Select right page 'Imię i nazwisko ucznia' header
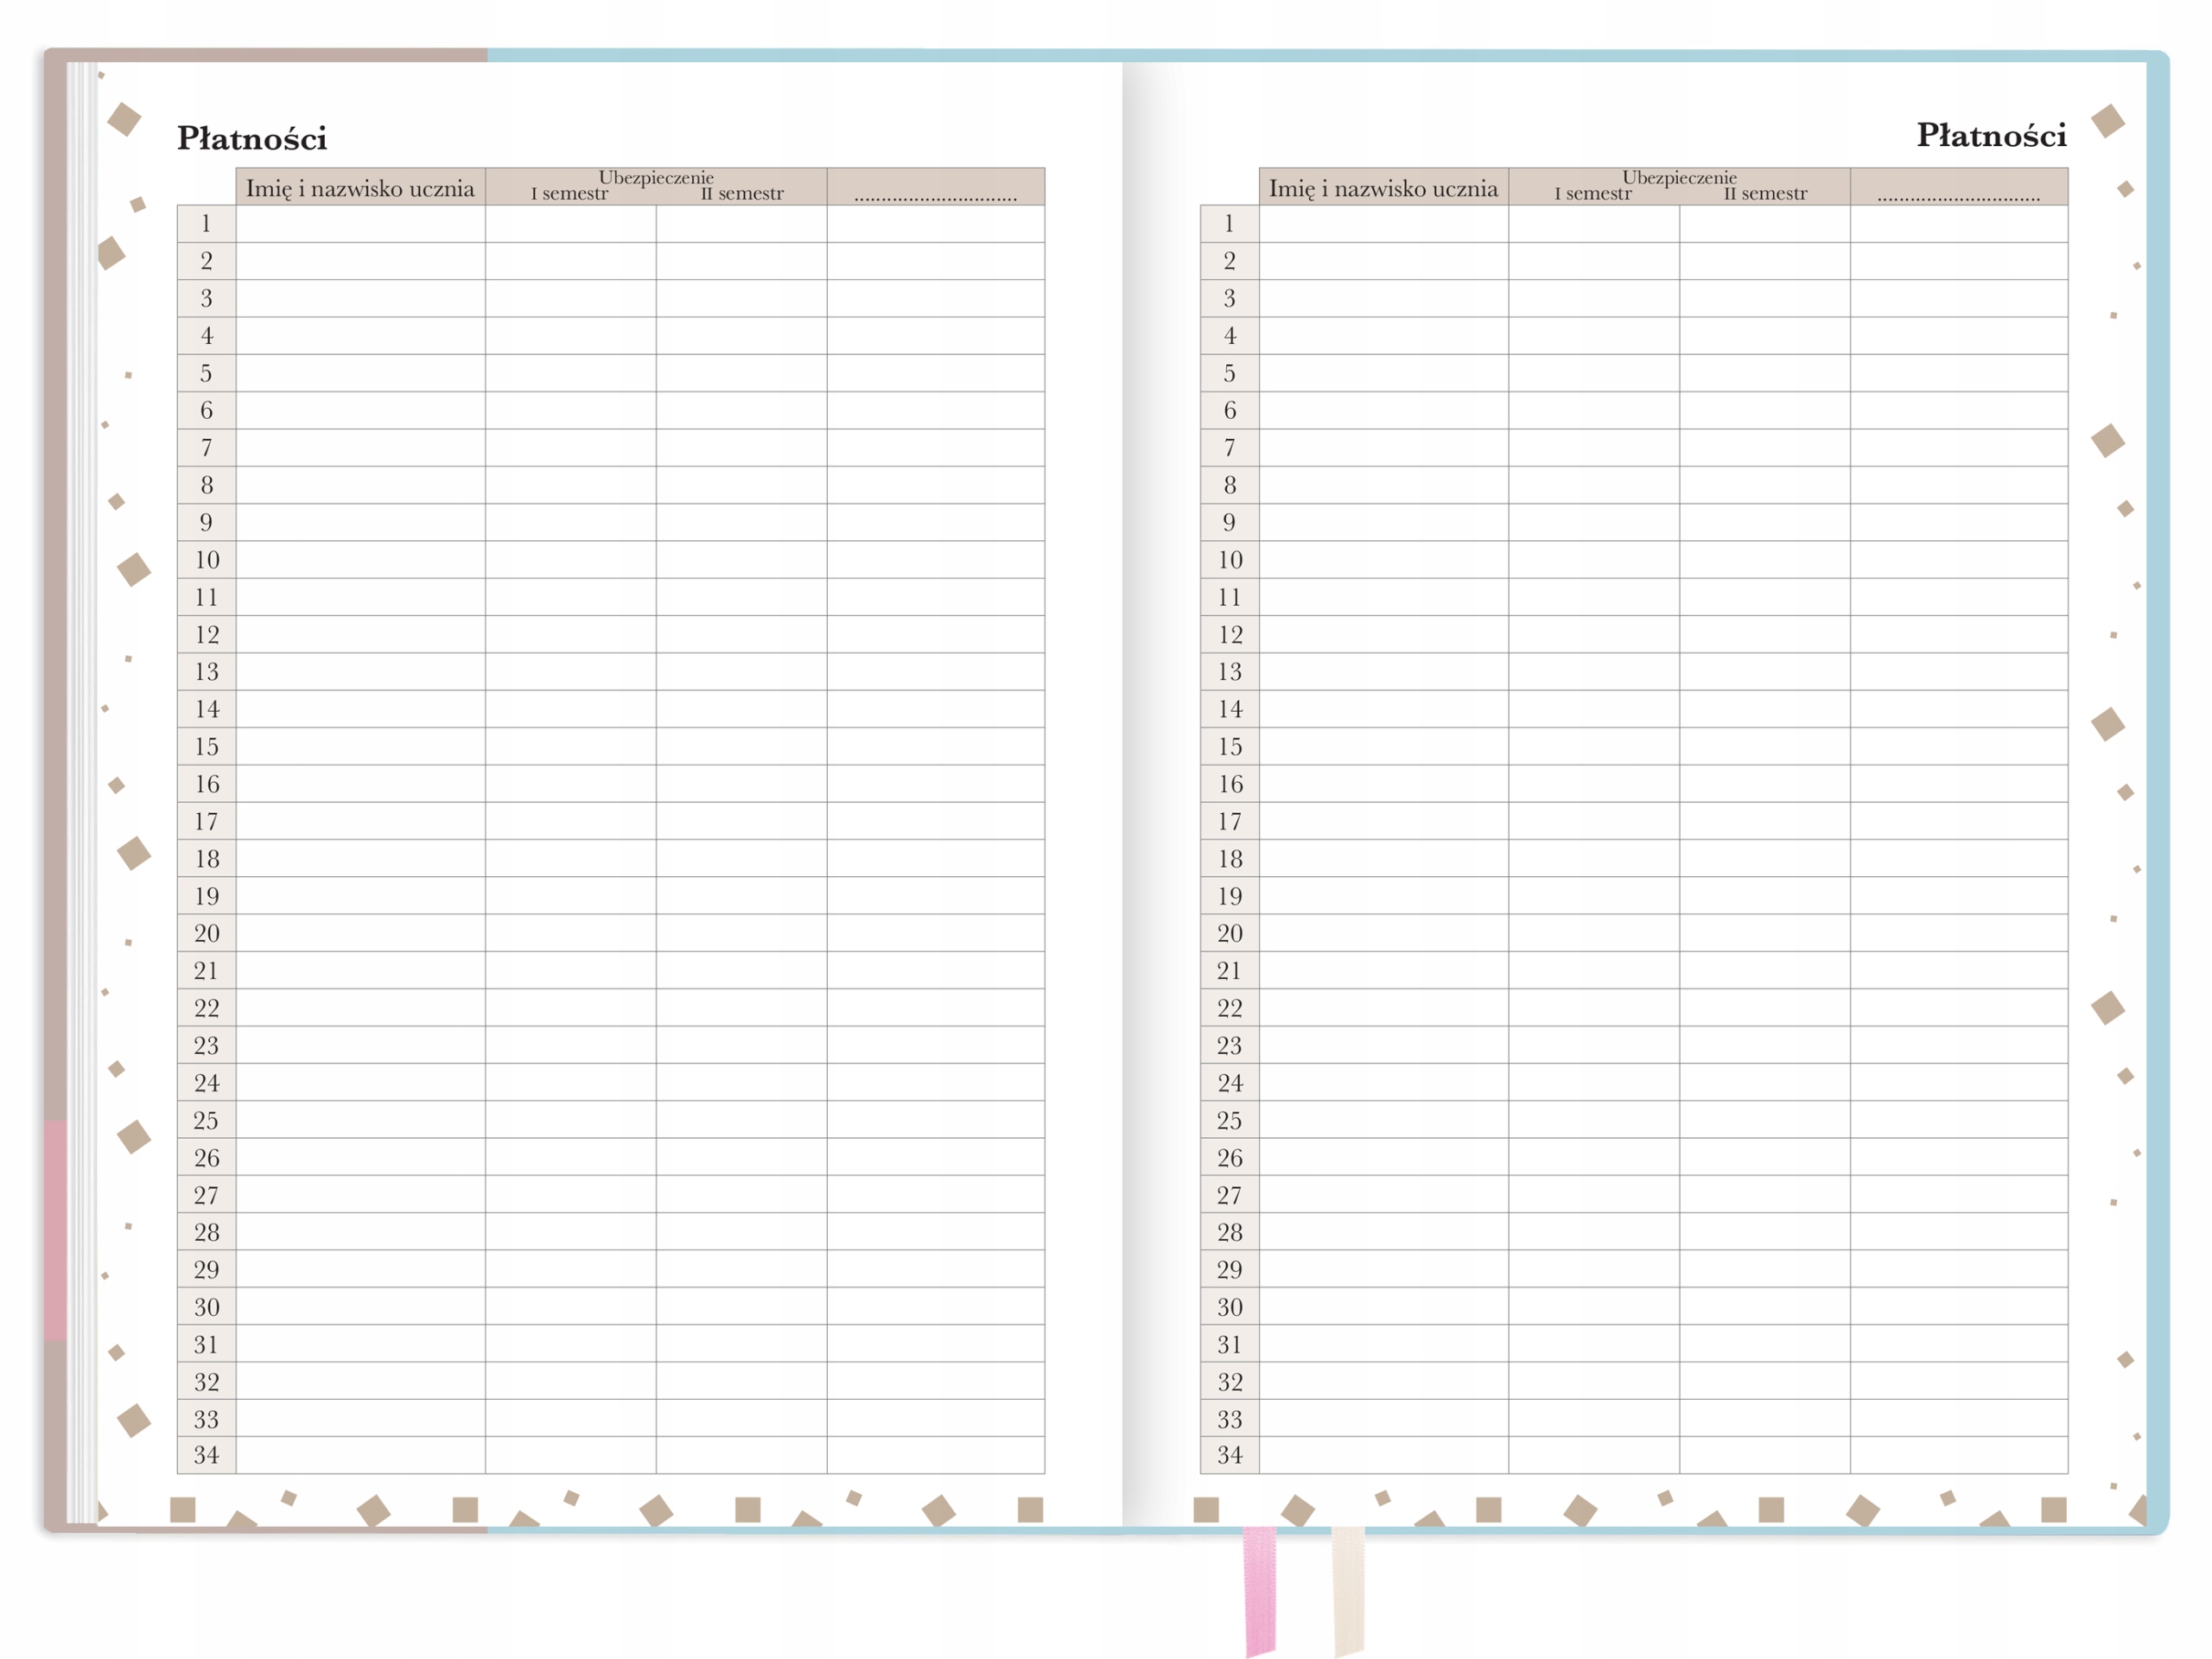The image size is (2212, 1659). pos(1383,188)
